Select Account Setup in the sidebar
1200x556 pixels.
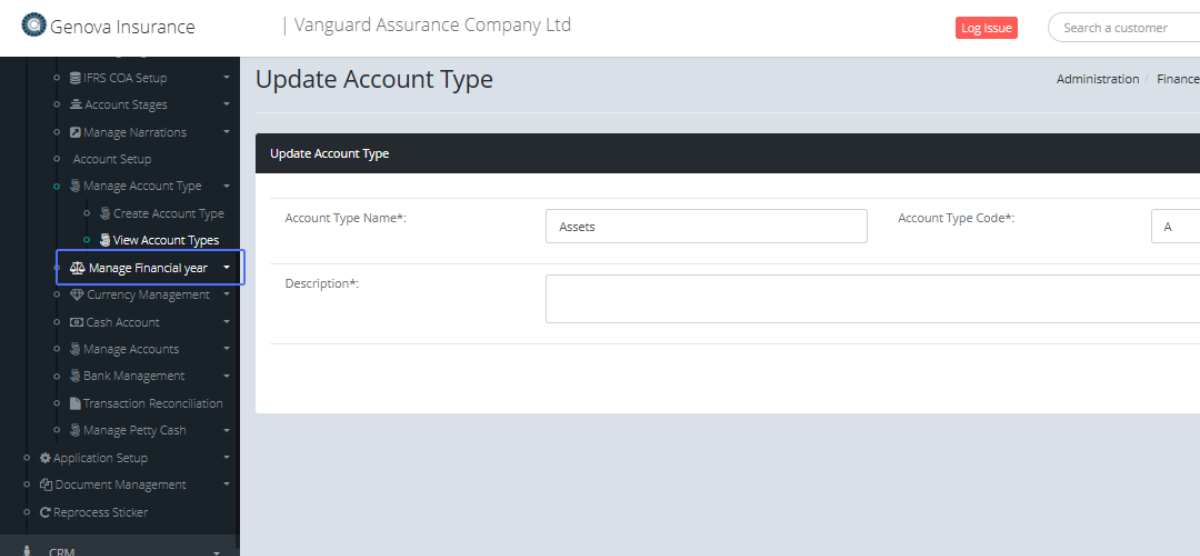point(112,159)
